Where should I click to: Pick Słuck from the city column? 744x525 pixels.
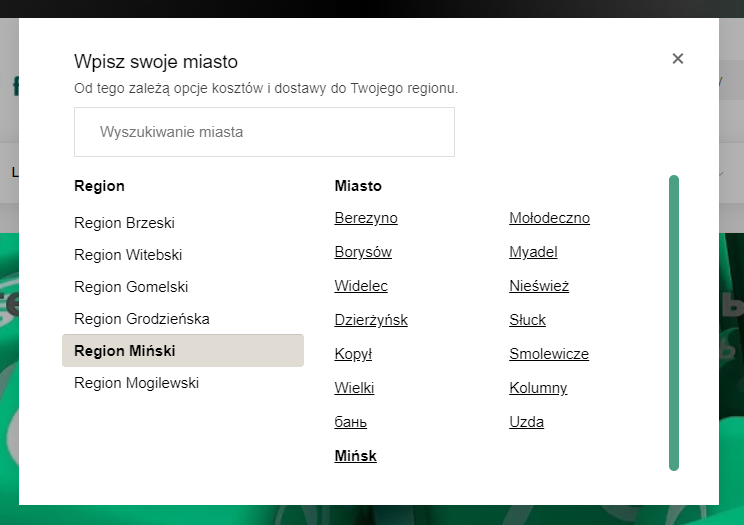527,320
